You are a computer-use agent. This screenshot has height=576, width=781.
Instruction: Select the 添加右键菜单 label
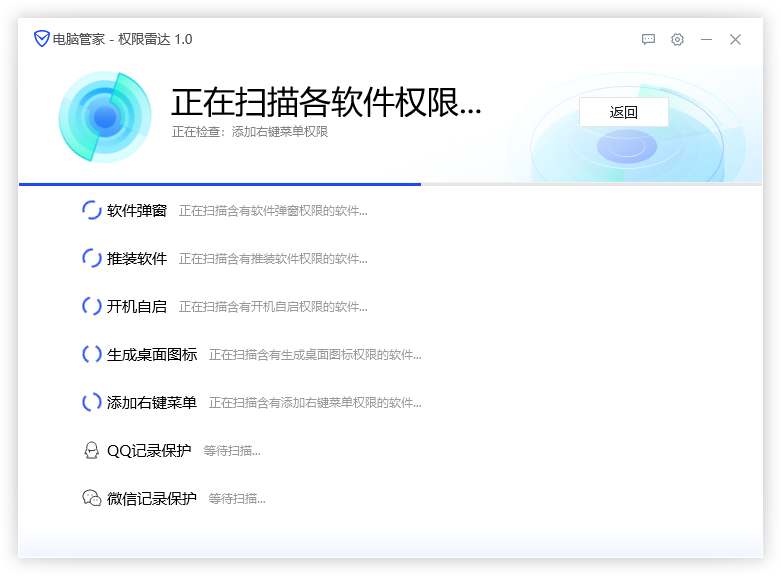(x=152, y=403)
